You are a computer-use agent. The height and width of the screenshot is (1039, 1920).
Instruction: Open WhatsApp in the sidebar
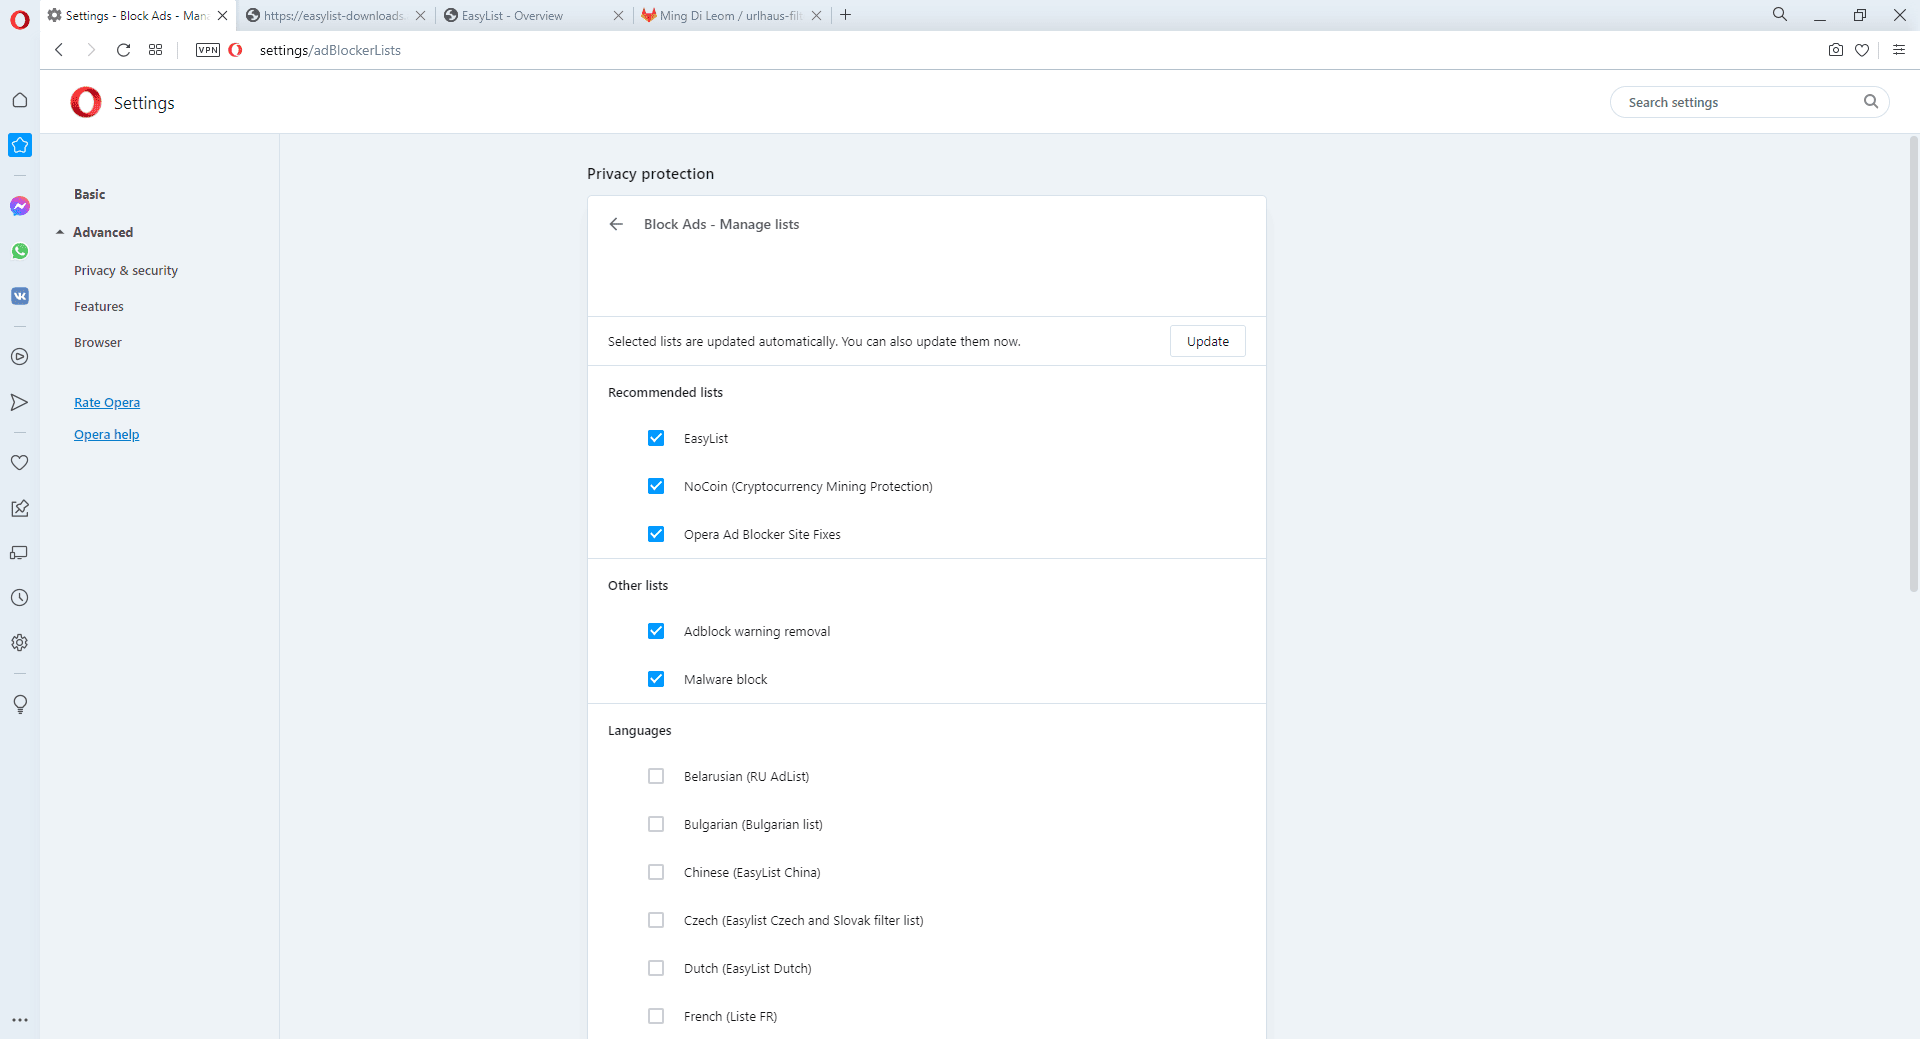pos(20,251)
